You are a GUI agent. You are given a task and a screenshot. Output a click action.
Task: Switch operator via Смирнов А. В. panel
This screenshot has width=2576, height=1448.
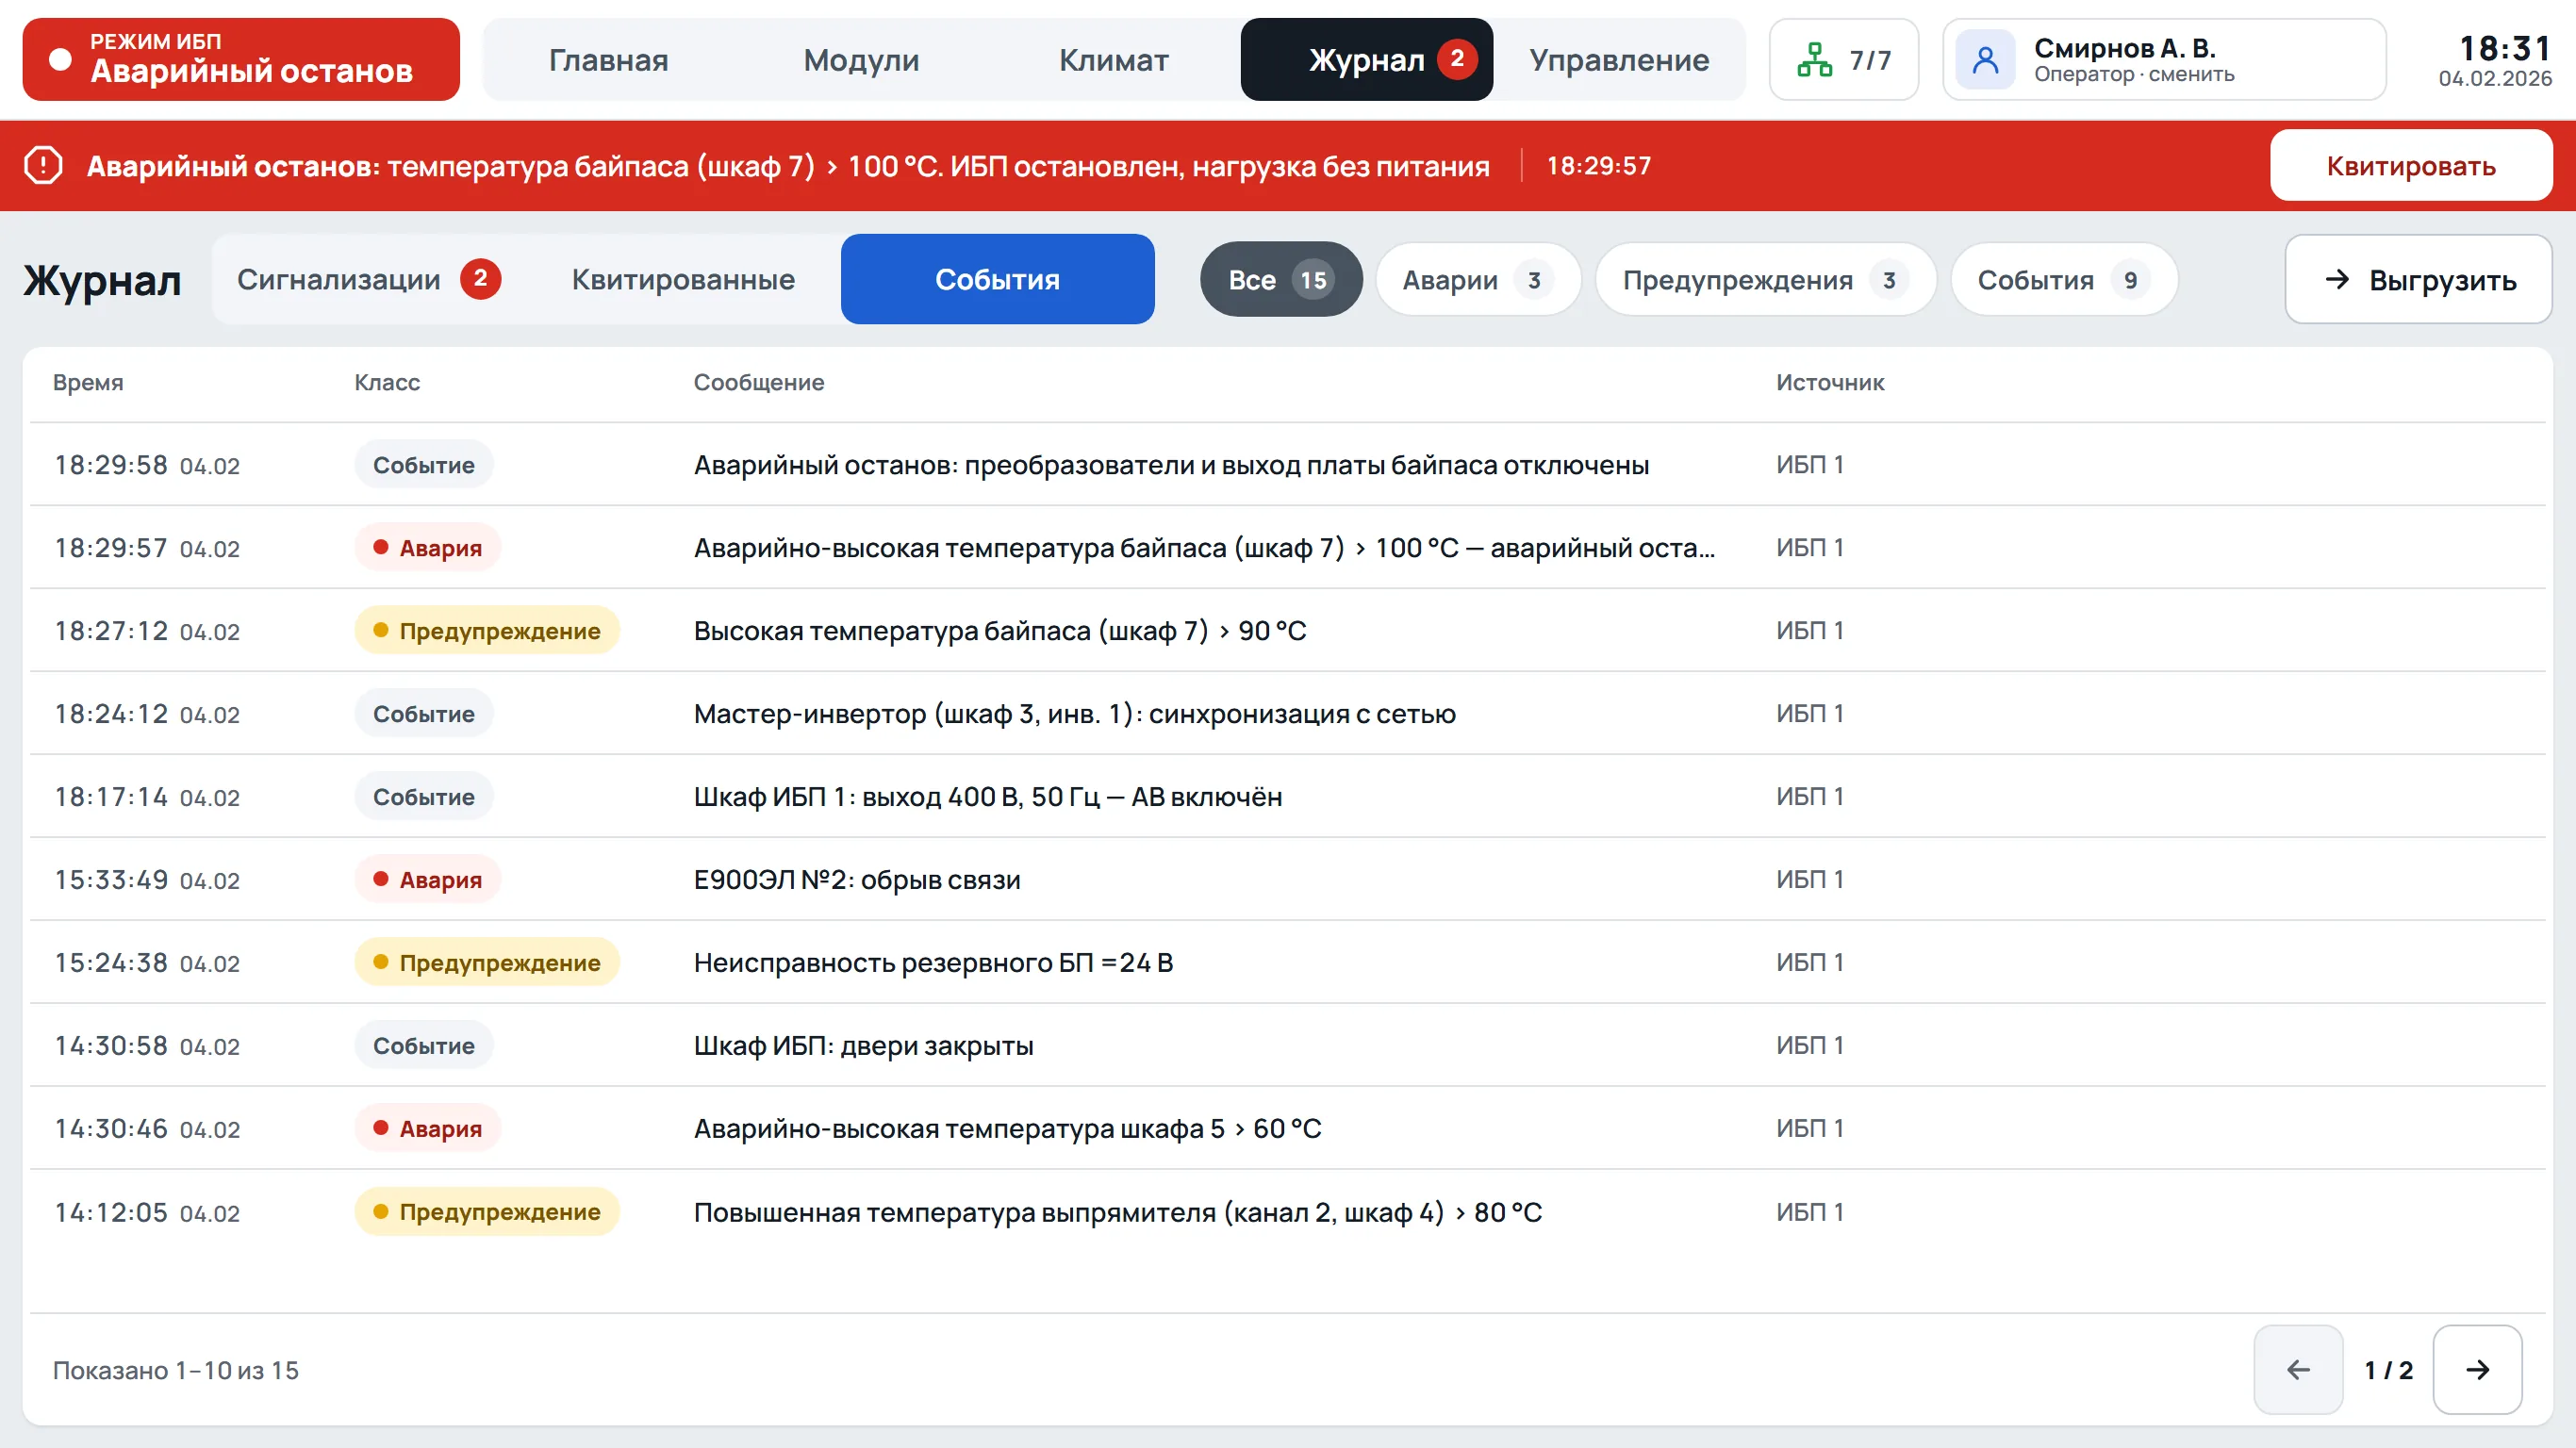(x=2164, y=60)
